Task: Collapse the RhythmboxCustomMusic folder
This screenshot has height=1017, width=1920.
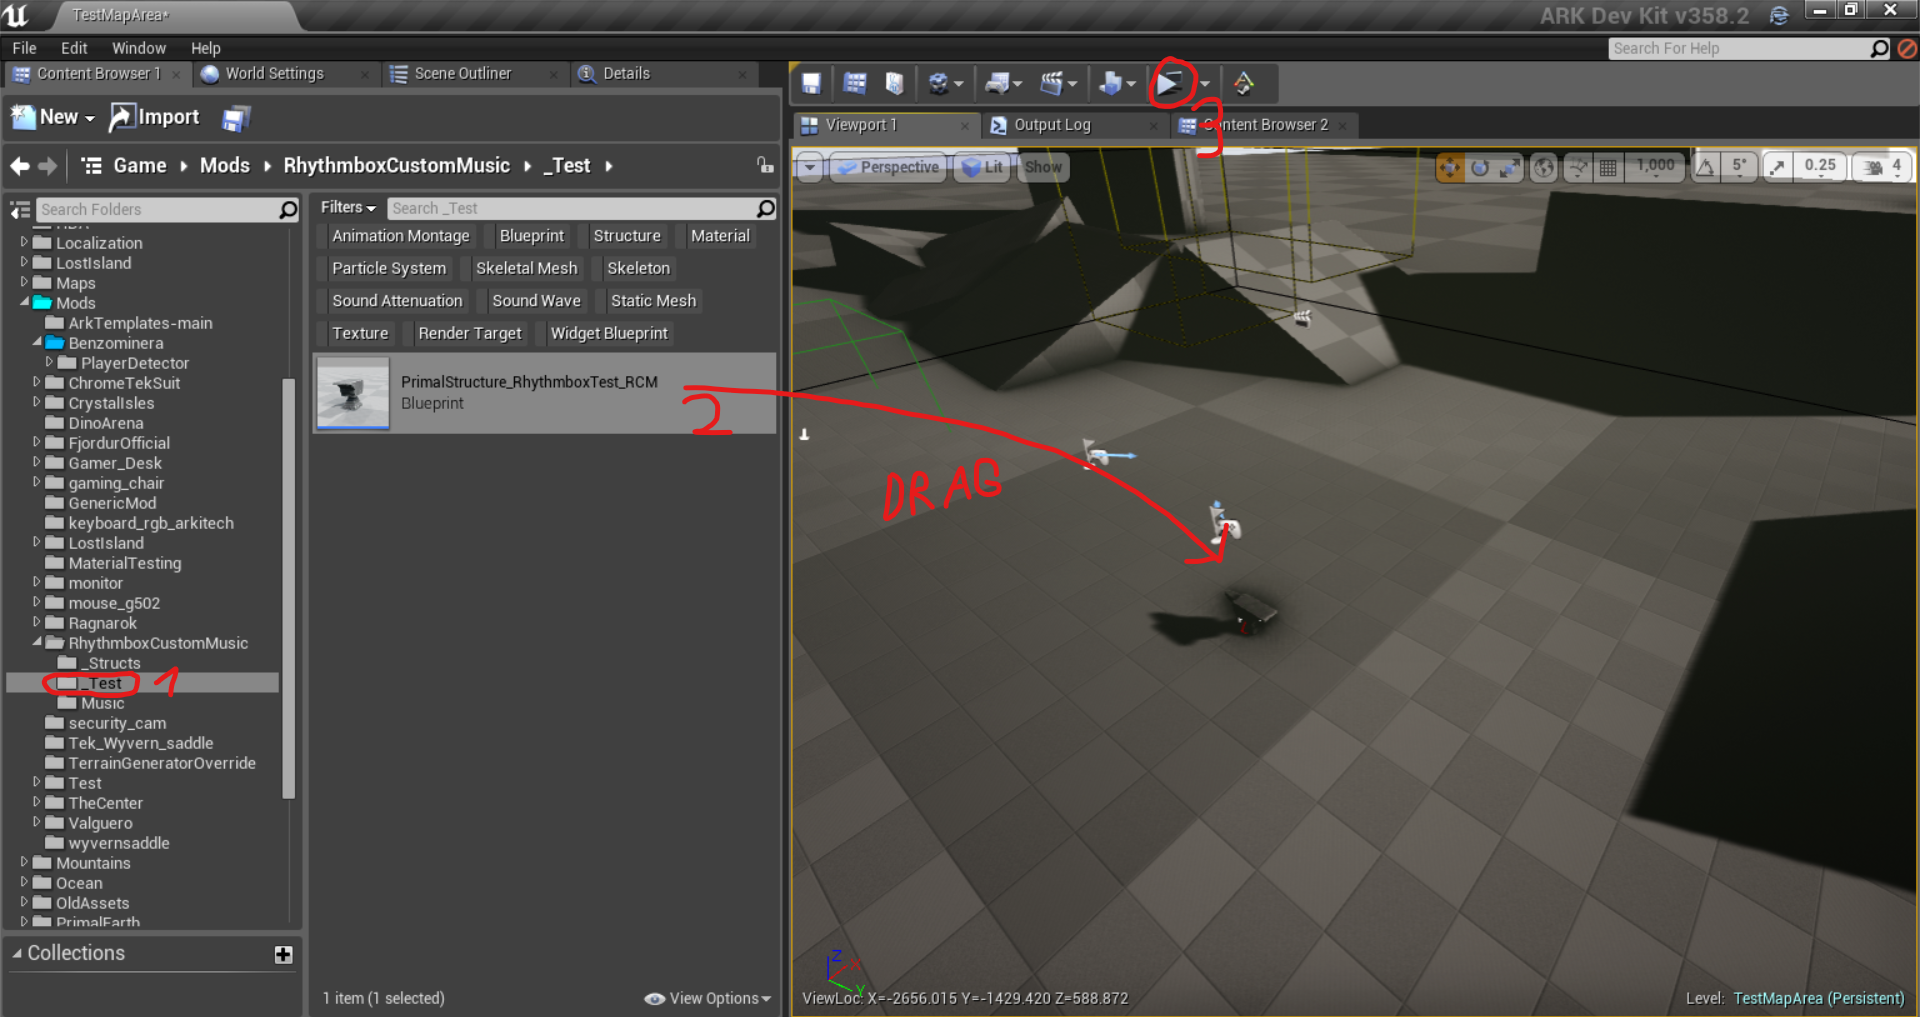Action: pos(37,643)
